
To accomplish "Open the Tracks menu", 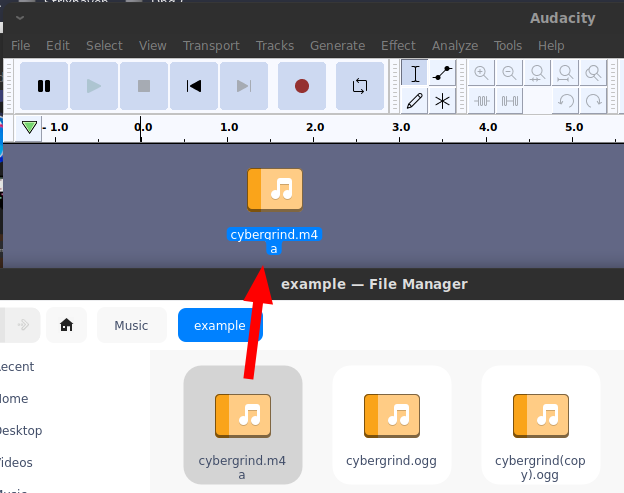I will pyautogui.click(x=275, y=46).
